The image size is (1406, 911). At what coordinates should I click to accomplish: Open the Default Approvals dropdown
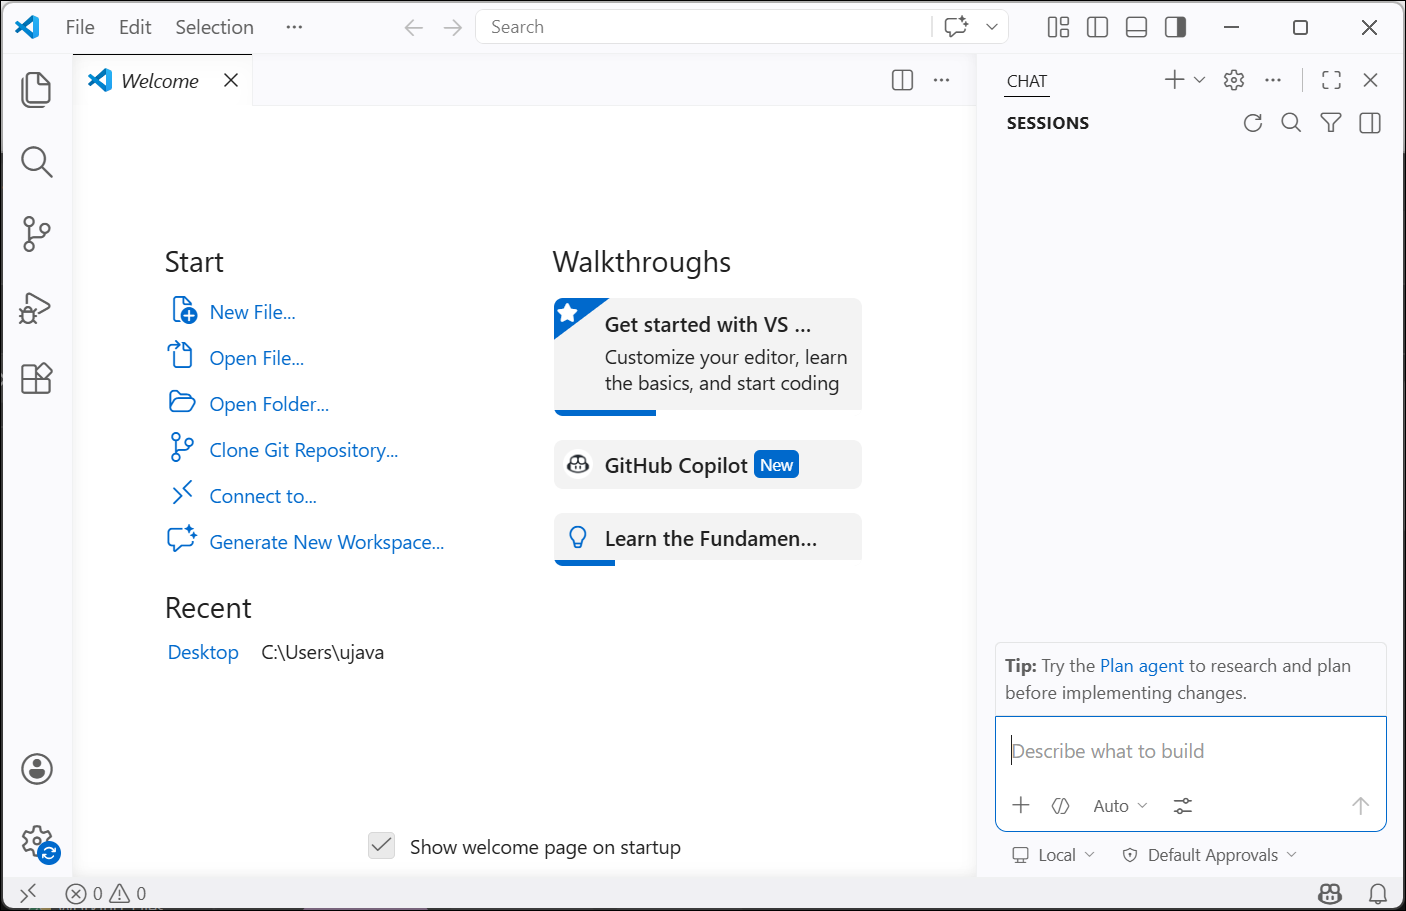pos(1210,855)
